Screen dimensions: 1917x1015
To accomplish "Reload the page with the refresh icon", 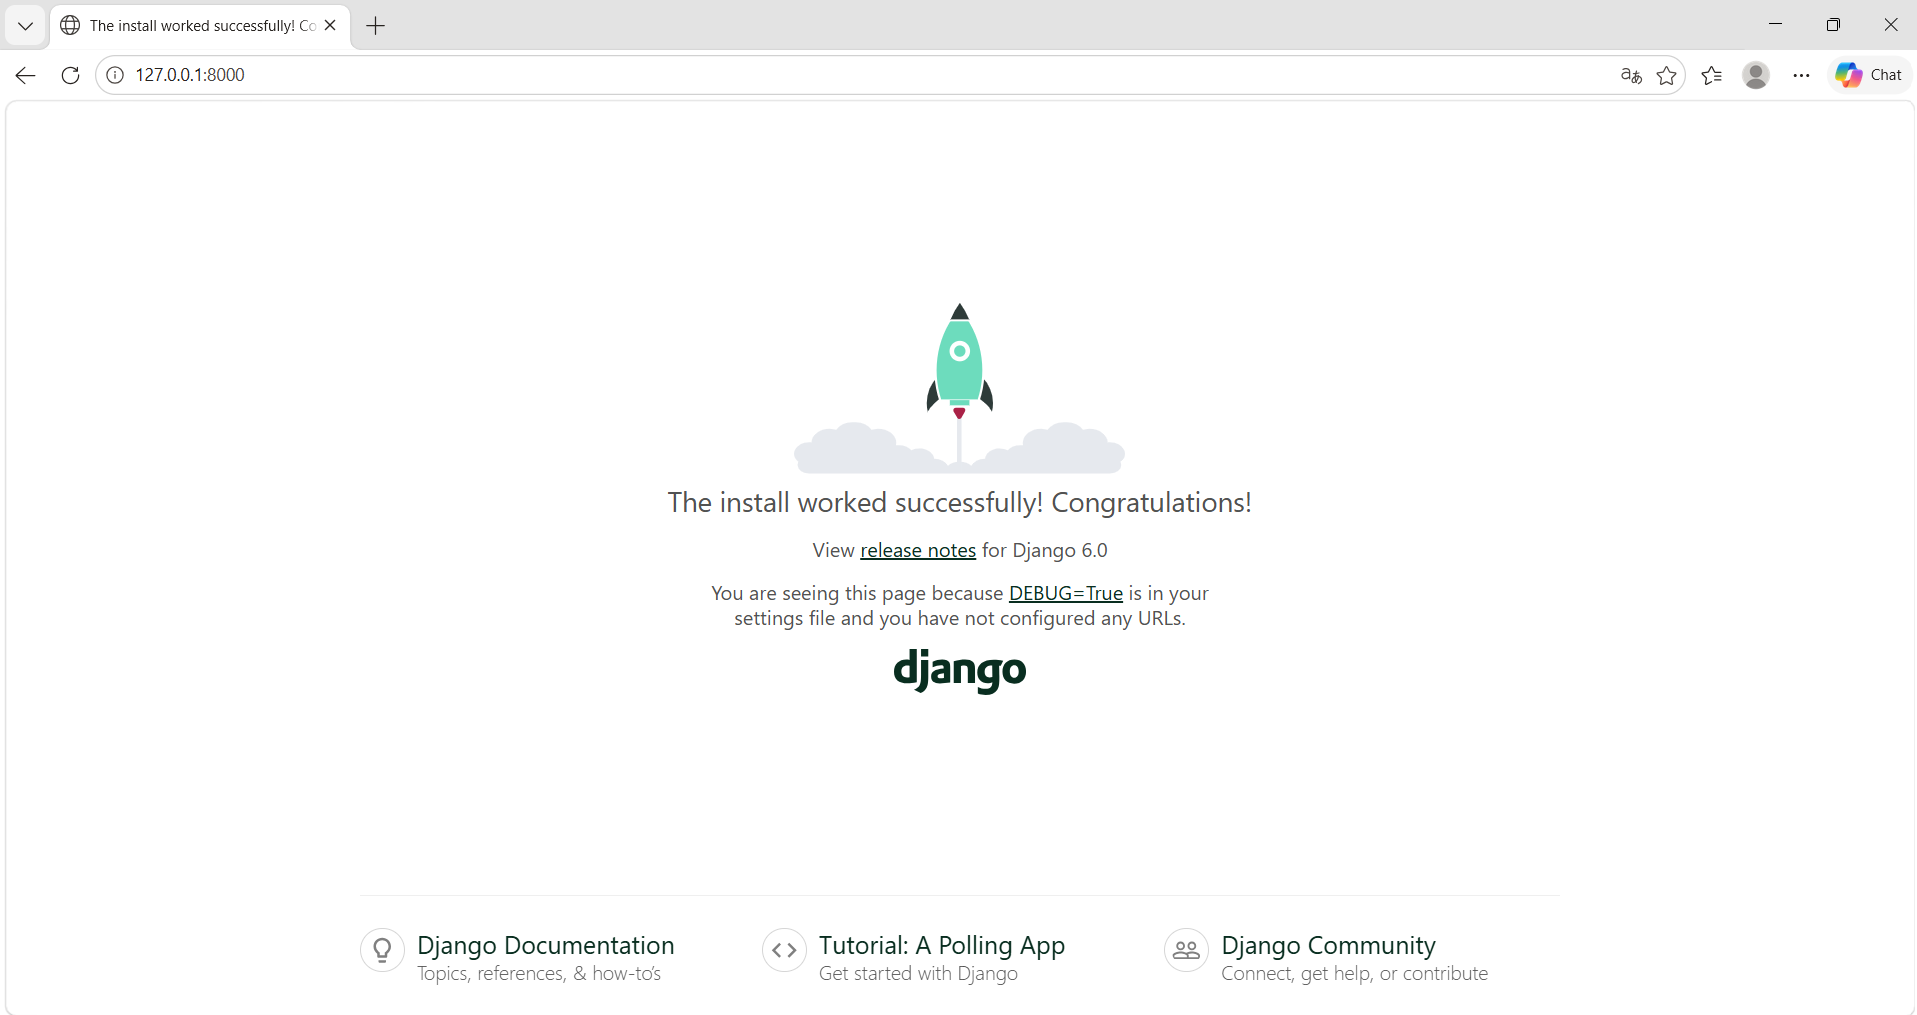I will [x=70, y=75].
